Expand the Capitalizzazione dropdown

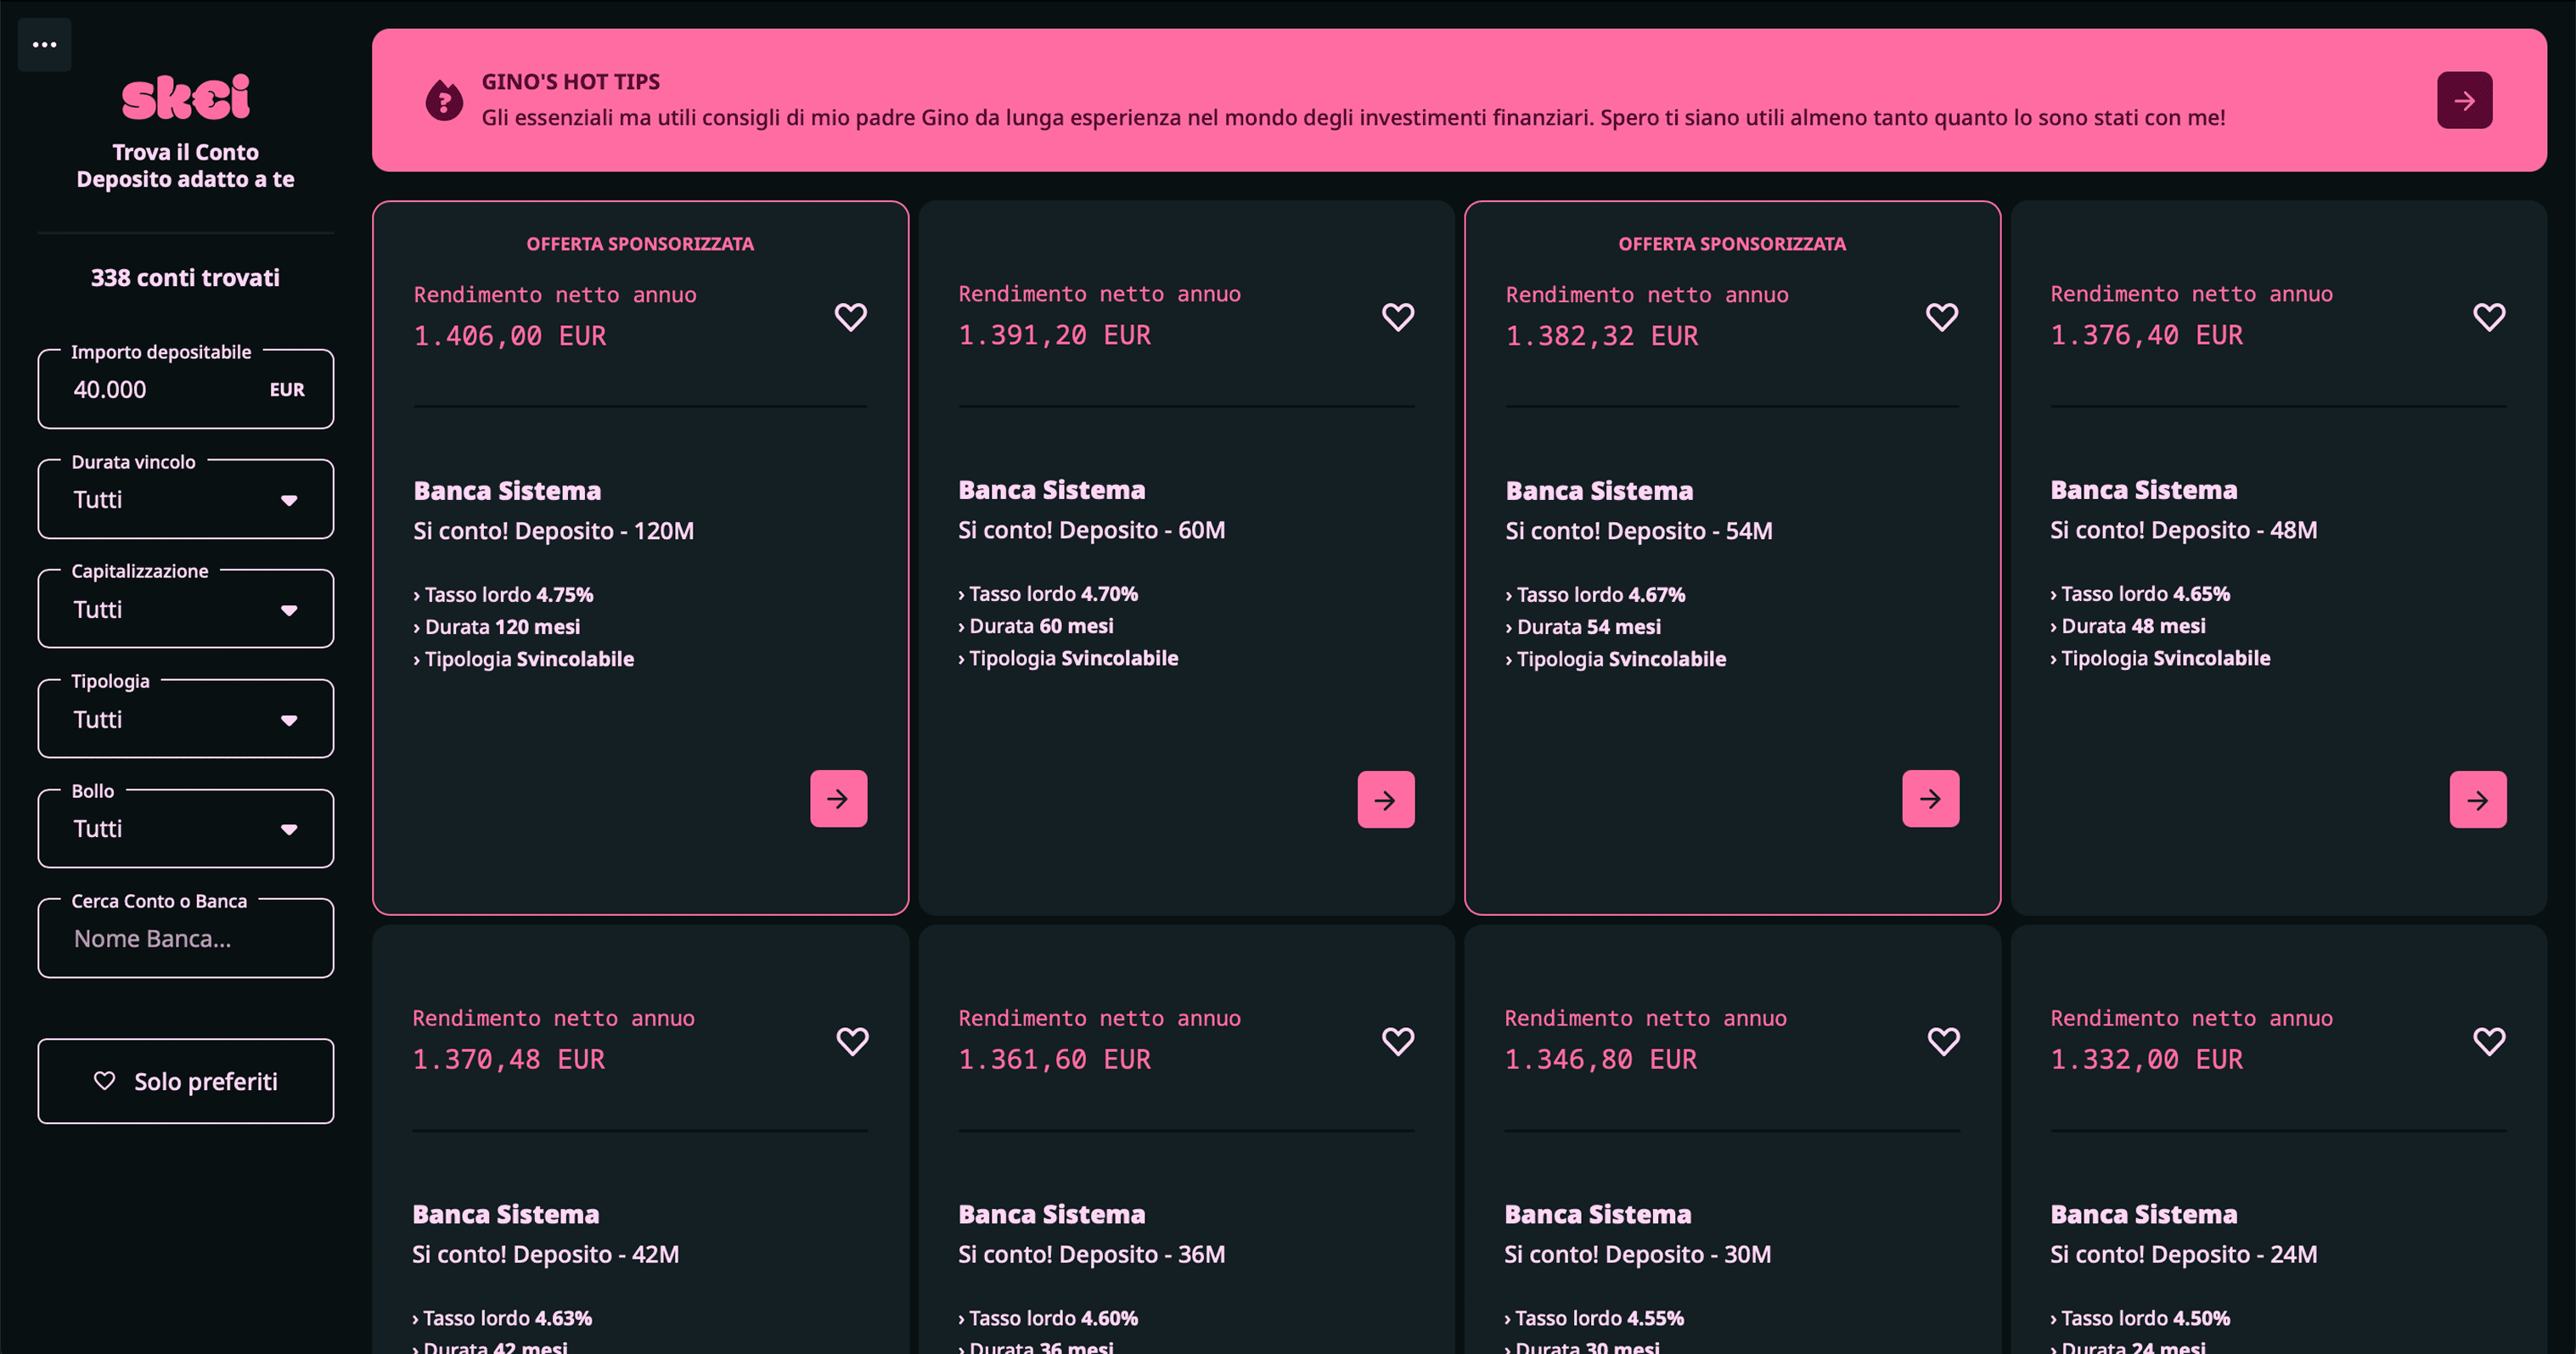pos(186,609)
